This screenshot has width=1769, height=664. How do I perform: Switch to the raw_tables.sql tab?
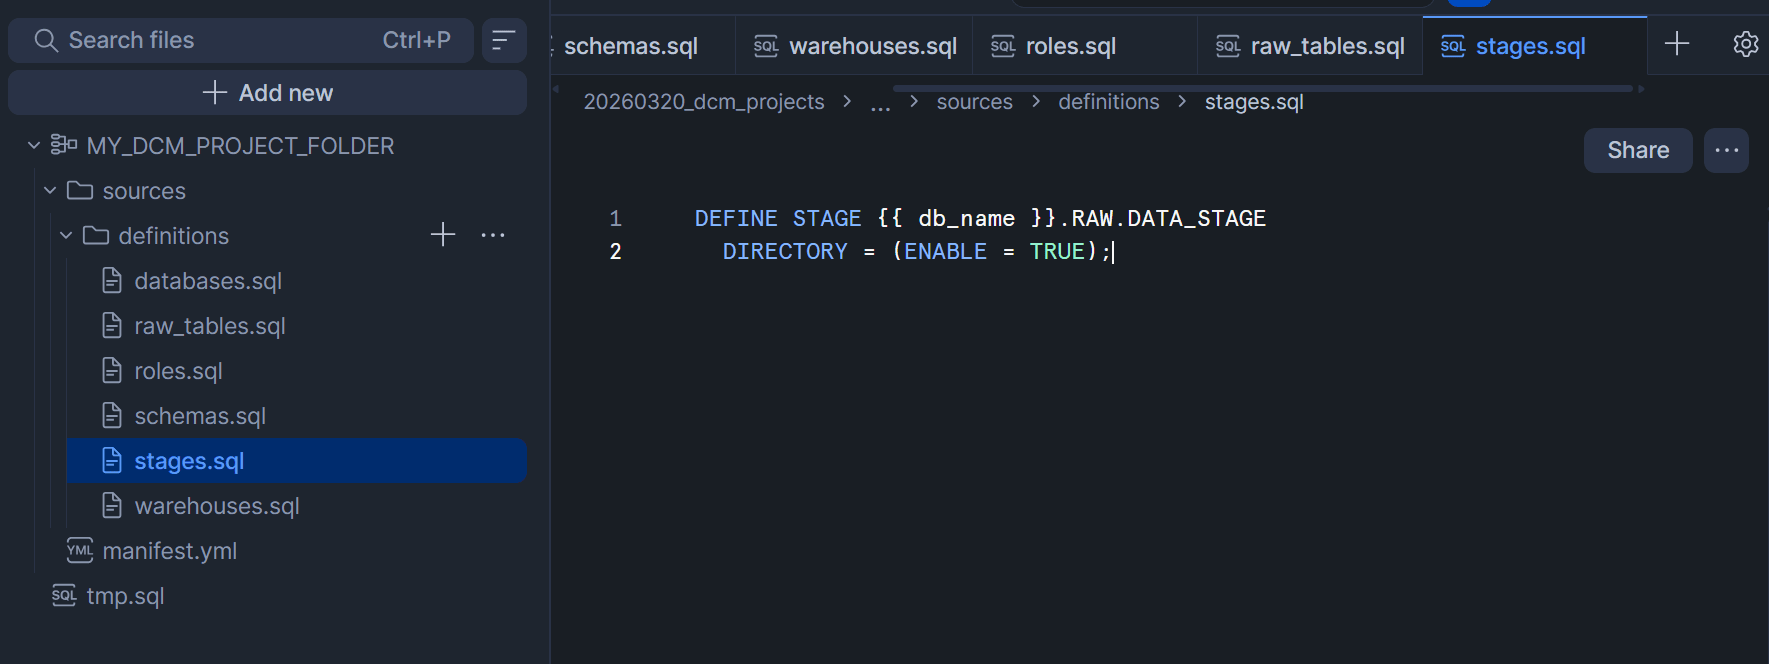(1310, 46)
